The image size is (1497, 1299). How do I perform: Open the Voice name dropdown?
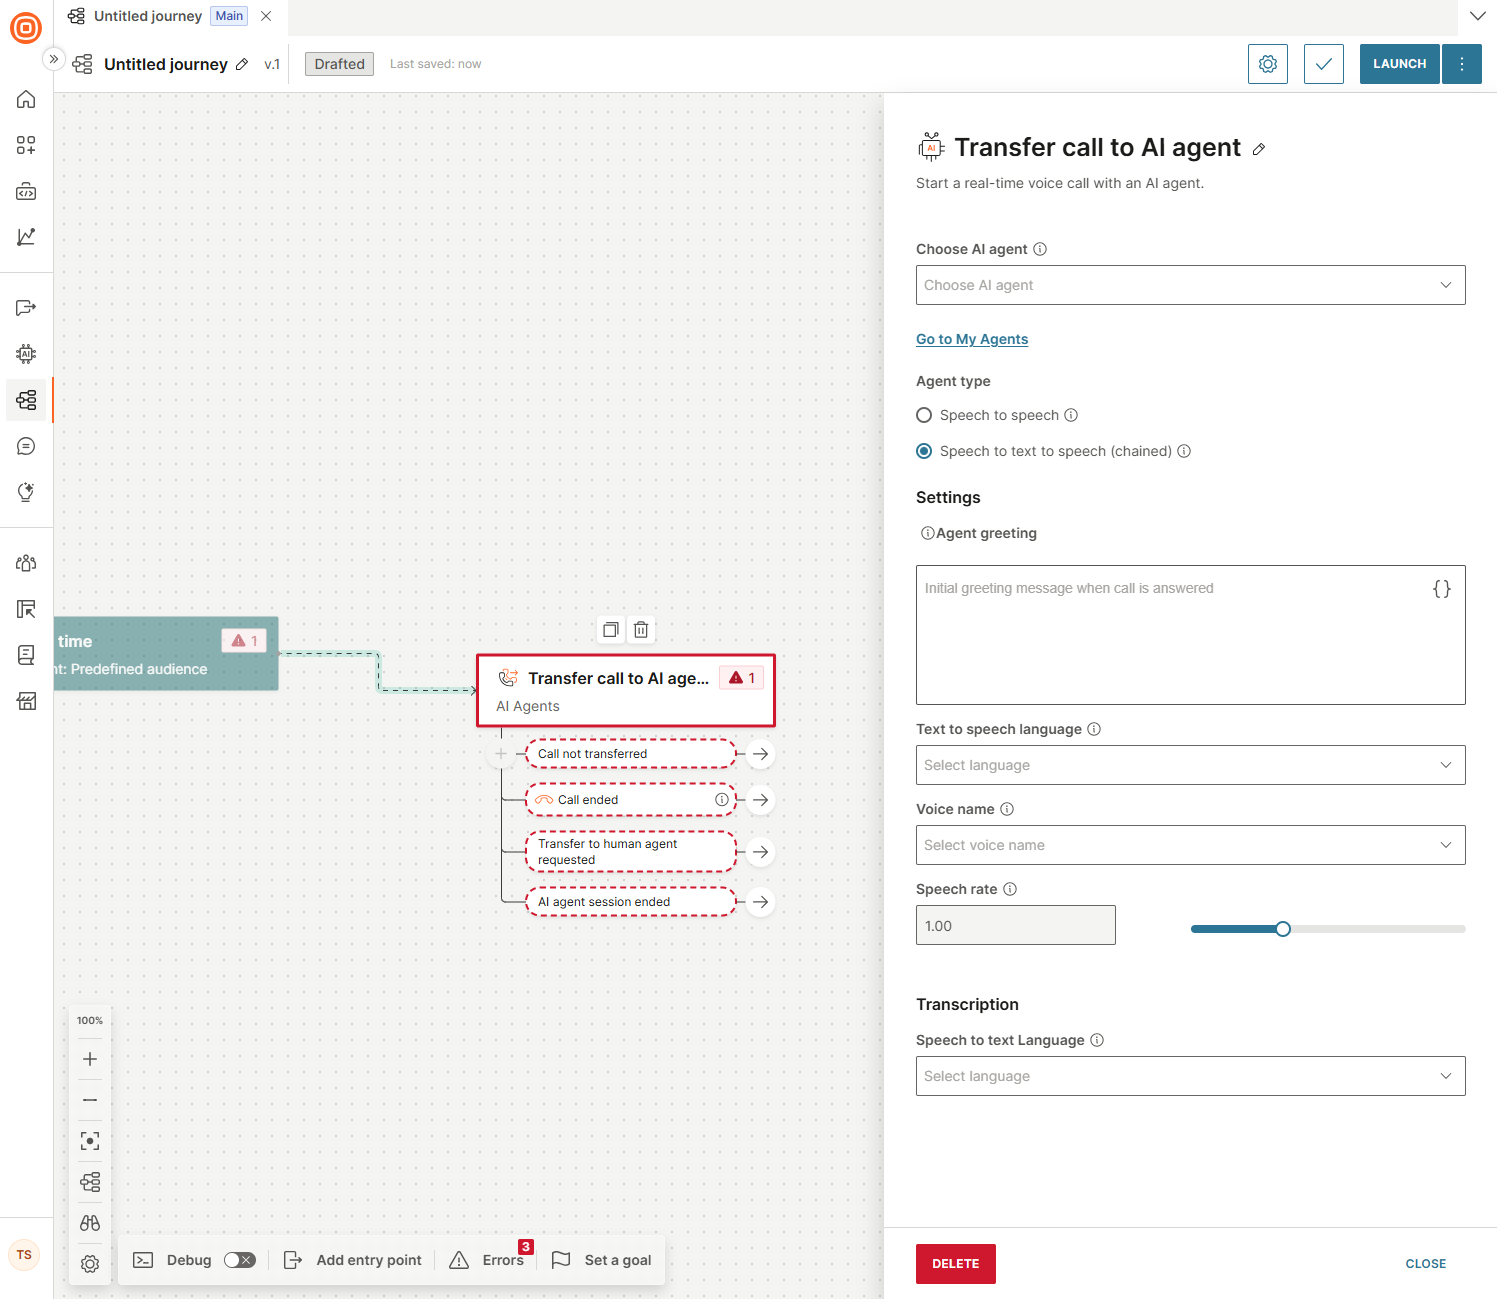coord(1190,845)
